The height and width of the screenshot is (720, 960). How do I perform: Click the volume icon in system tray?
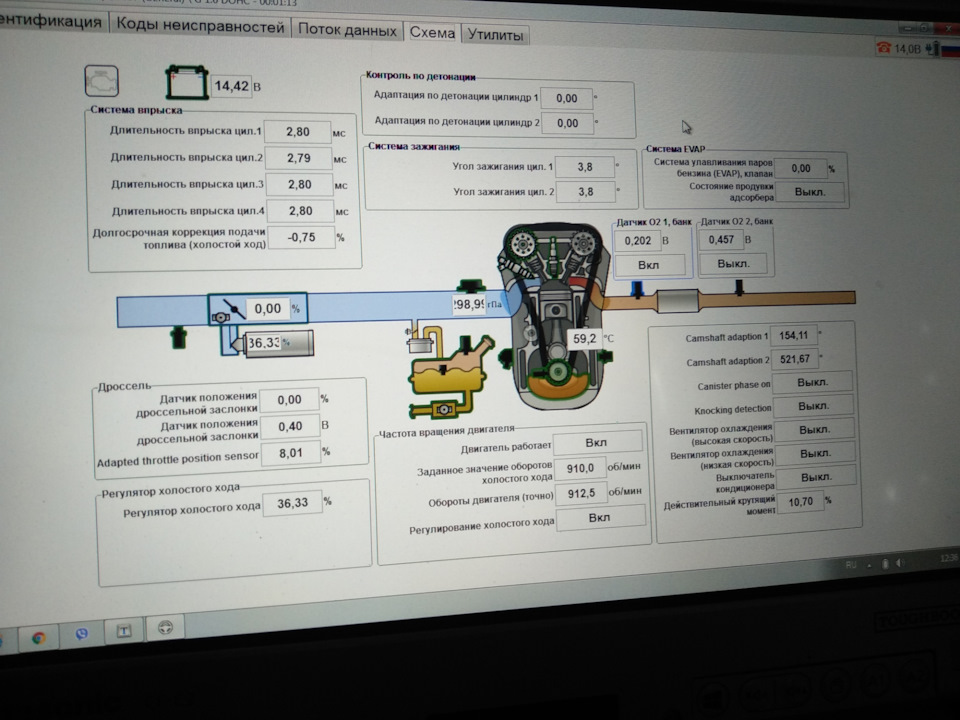901,563
